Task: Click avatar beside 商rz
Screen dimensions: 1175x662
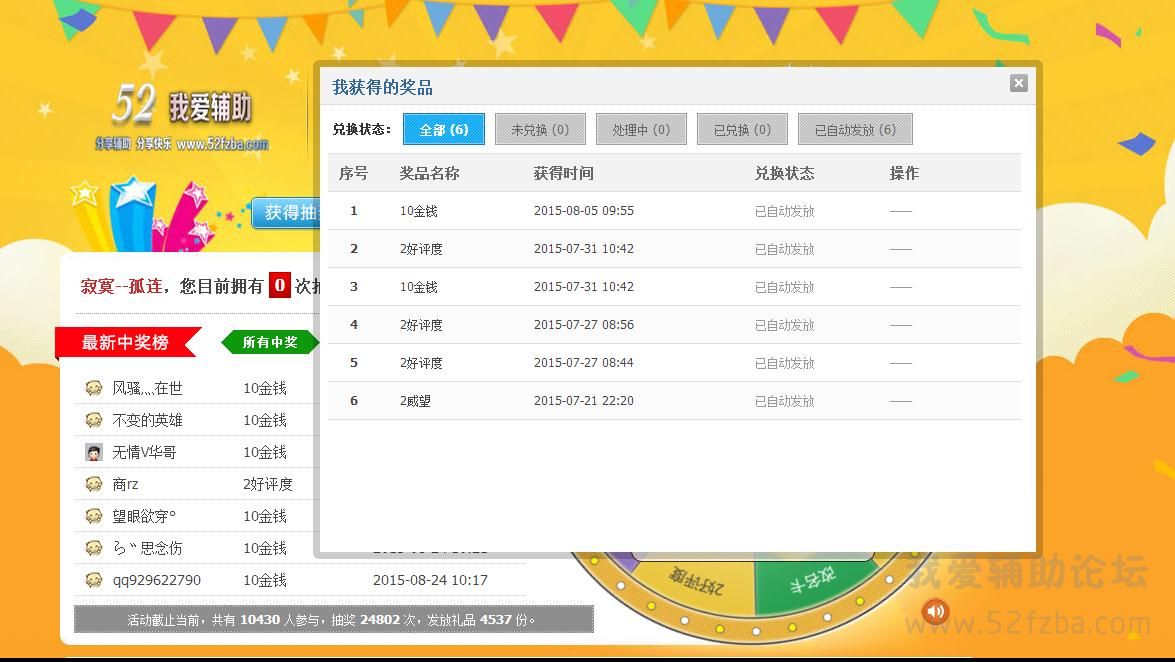Action: [94, 484]
